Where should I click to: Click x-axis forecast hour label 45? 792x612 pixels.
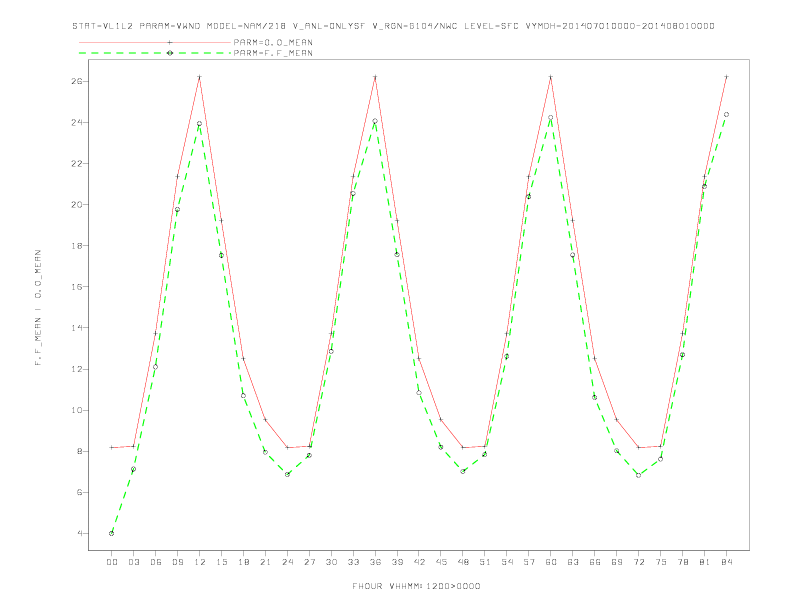click(x=441, y=562)
